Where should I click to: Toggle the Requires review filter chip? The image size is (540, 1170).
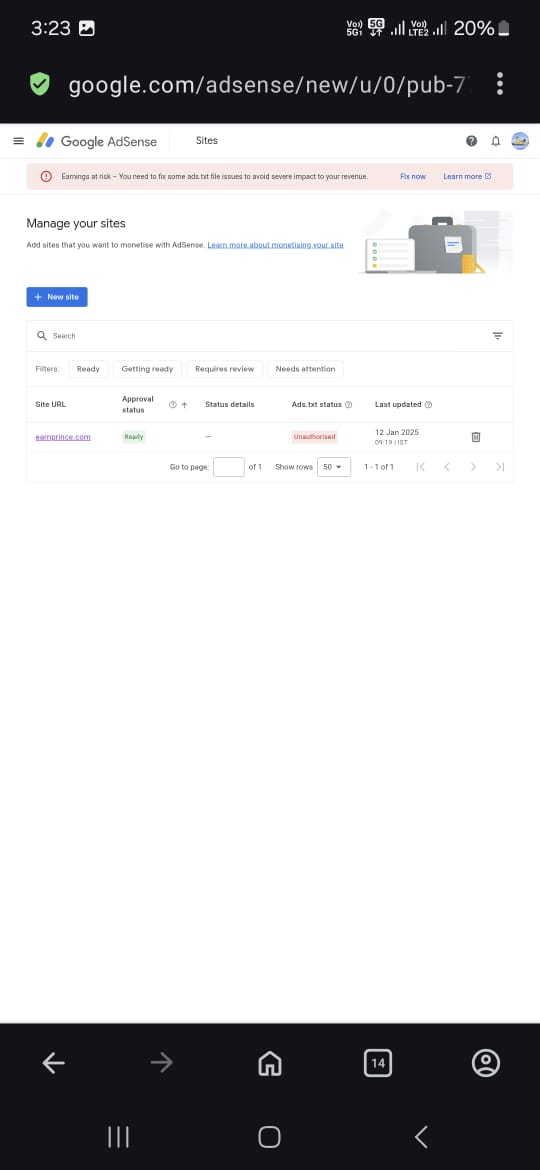[x=225, y=369]
